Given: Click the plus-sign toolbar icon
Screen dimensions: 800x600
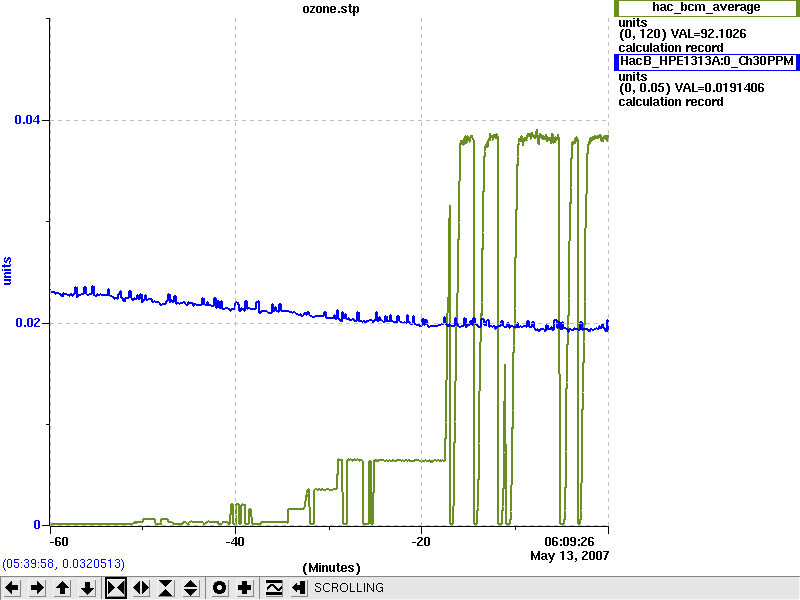Looking at the screenshot, I should pyautogui.click(x=245, y=588).
